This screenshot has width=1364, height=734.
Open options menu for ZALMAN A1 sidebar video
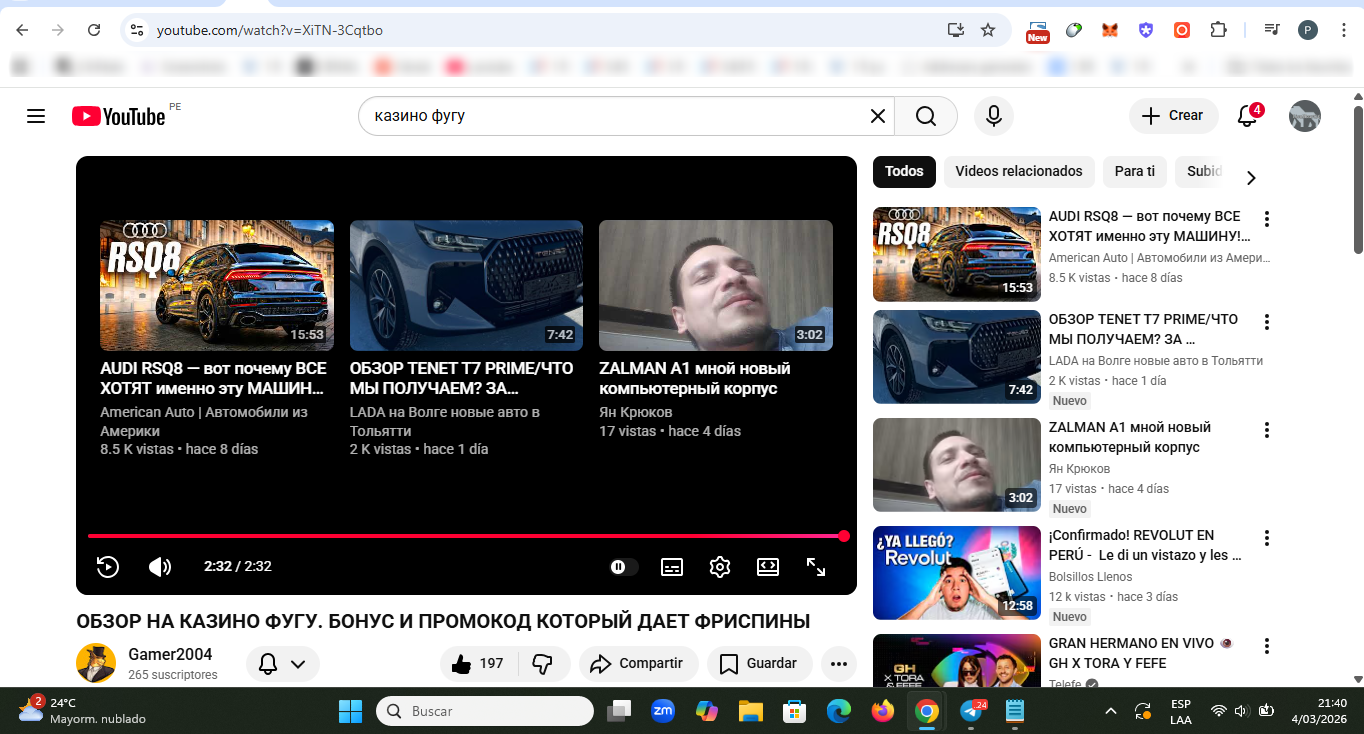1267,430
